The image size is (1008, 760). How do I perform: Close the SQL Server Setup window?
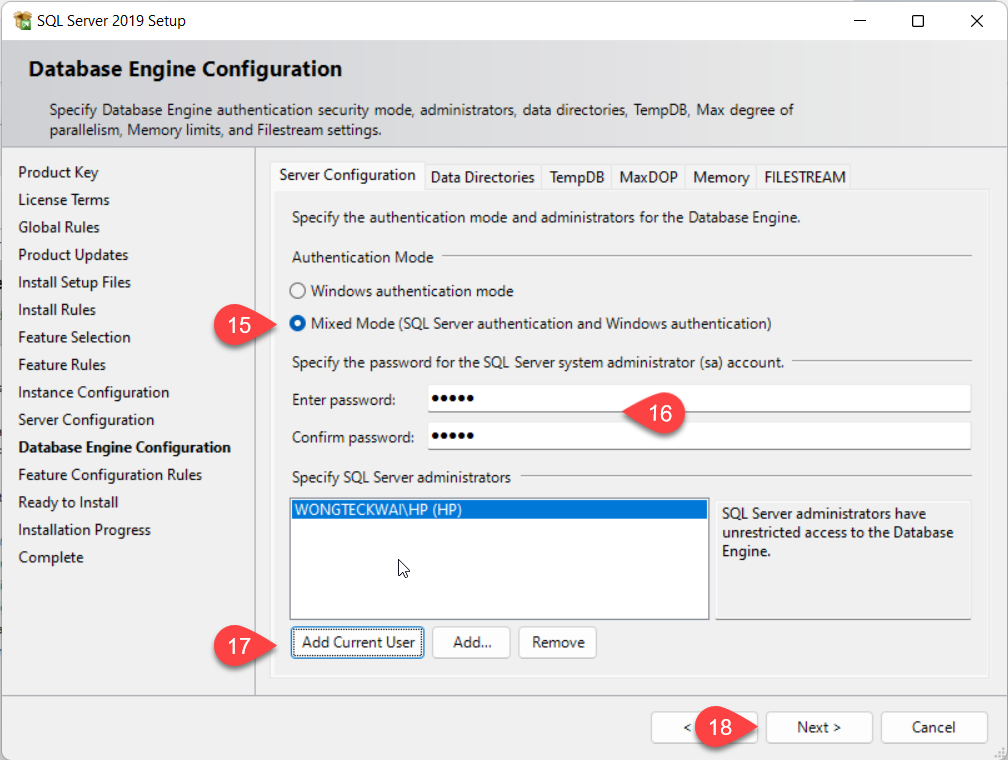coord(976,21)
